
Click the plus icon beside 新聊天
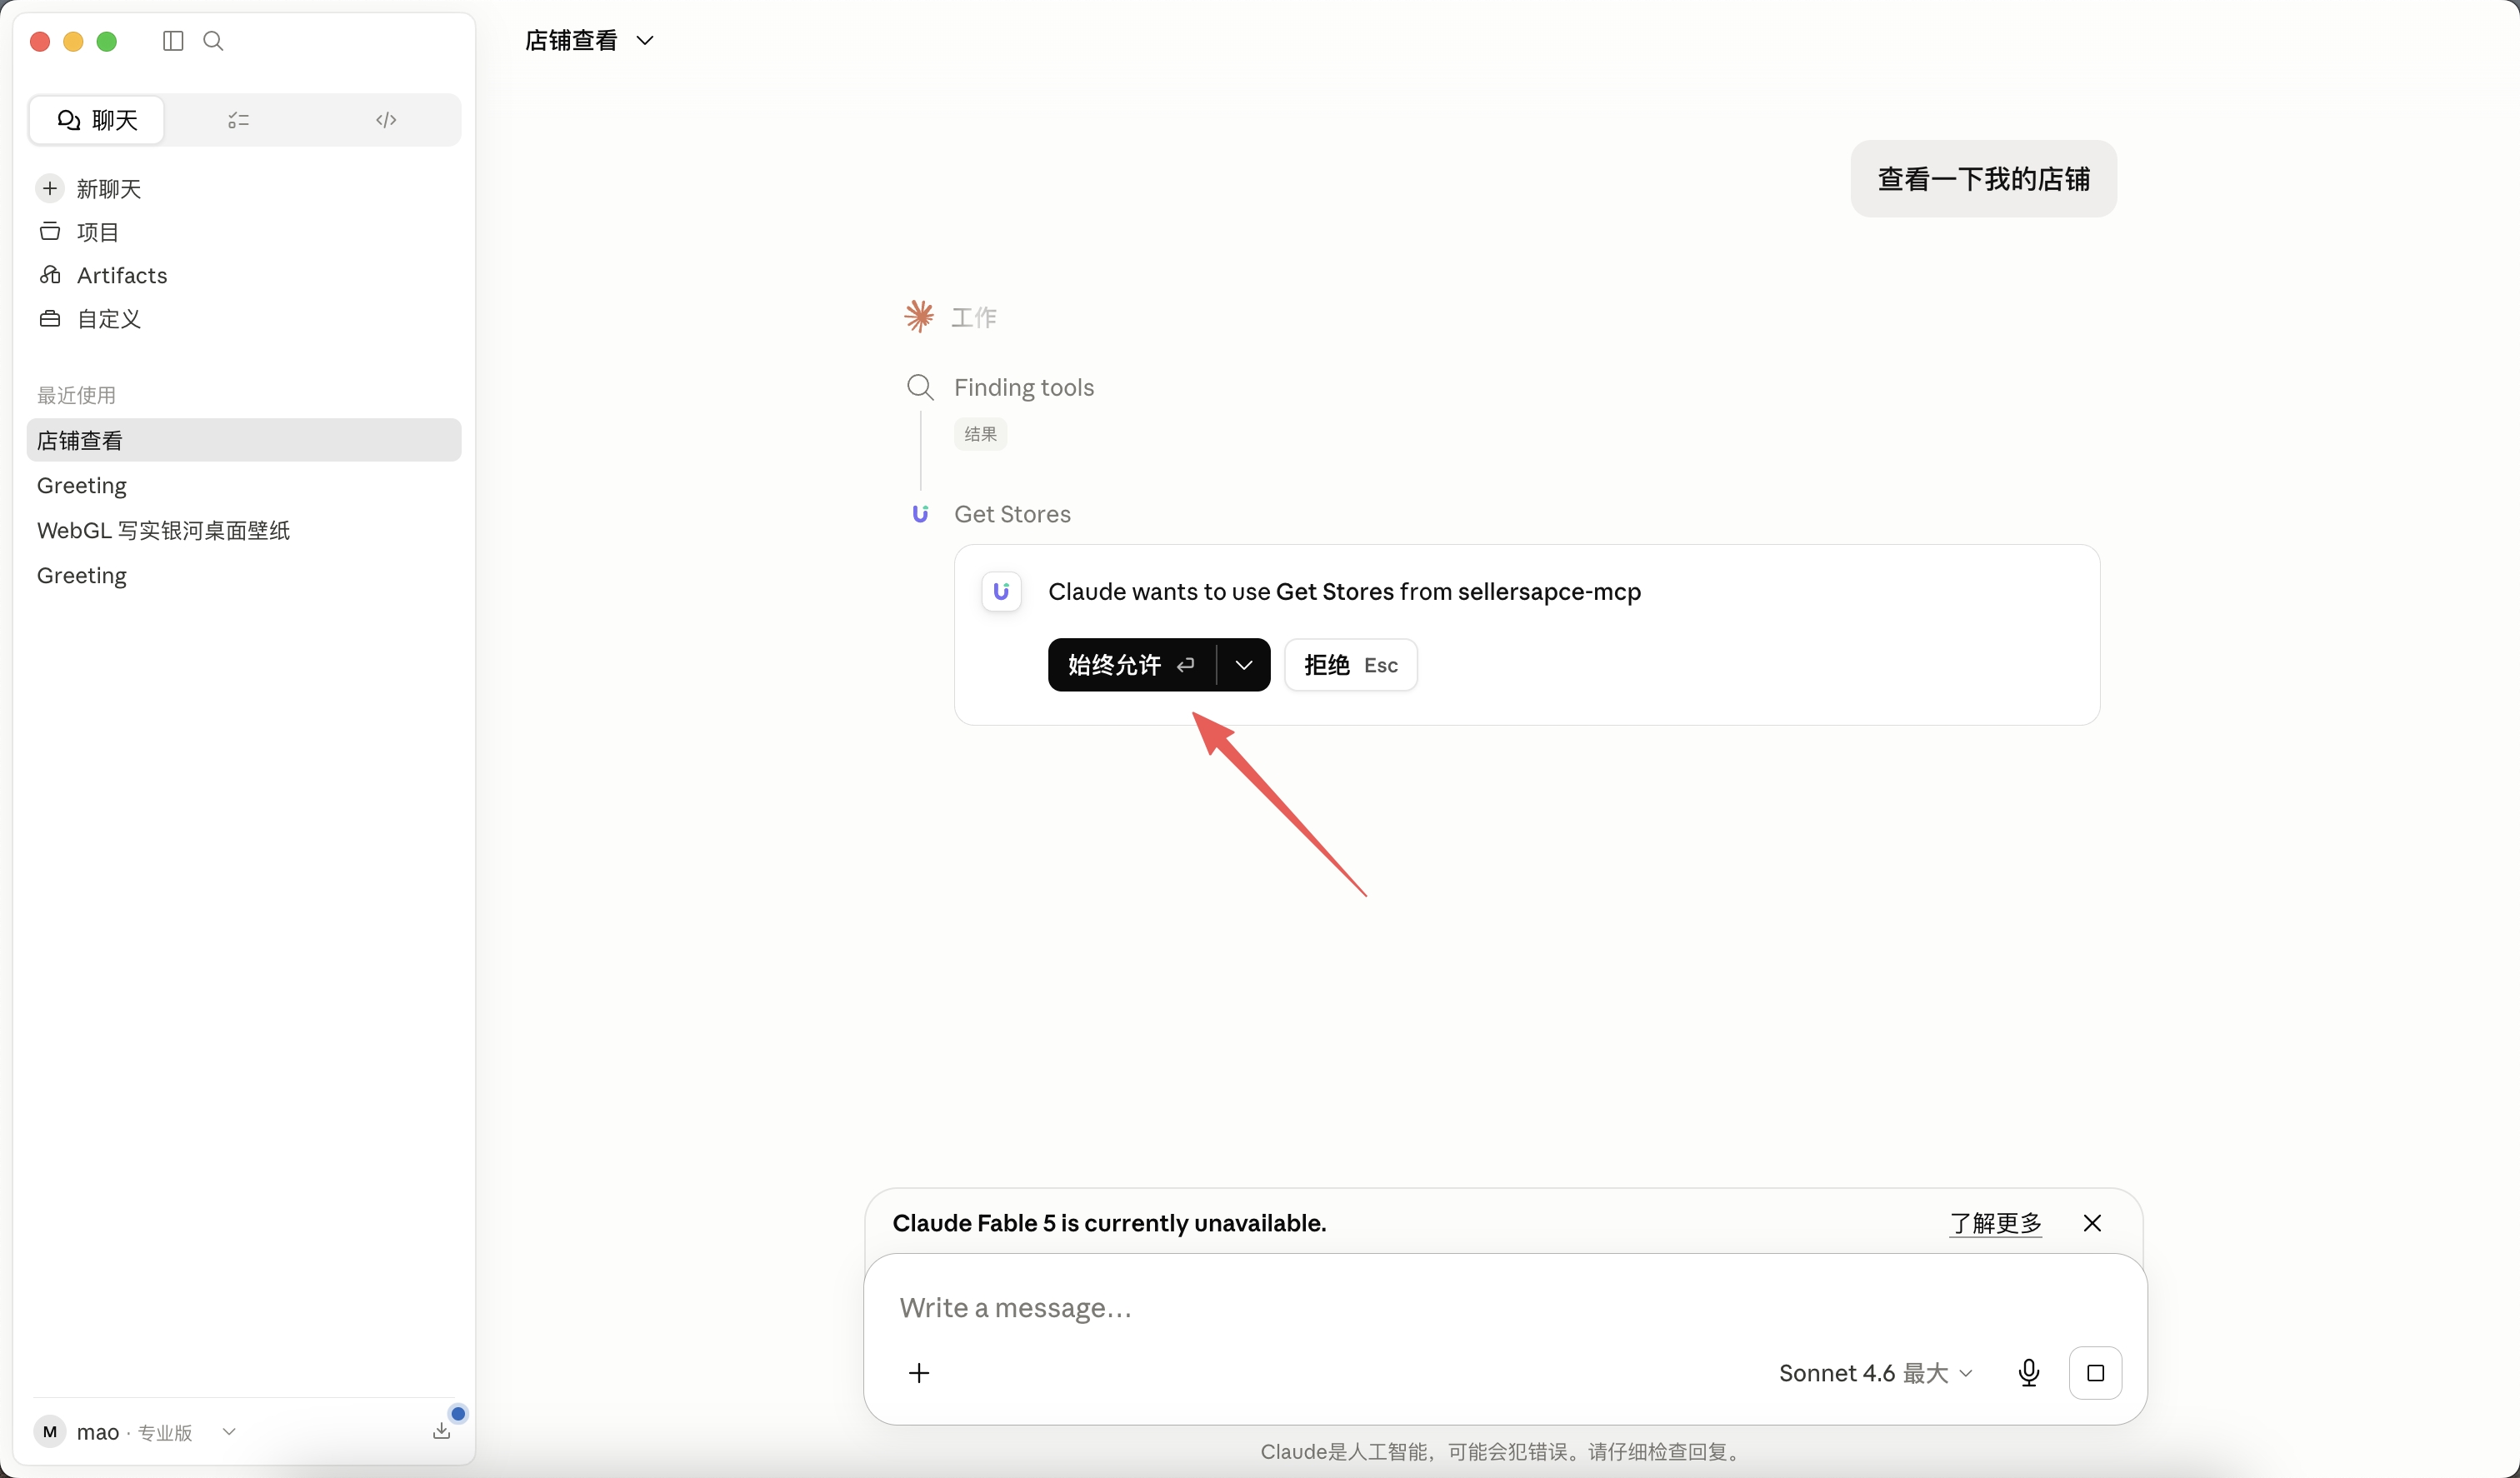coord(50,189)
